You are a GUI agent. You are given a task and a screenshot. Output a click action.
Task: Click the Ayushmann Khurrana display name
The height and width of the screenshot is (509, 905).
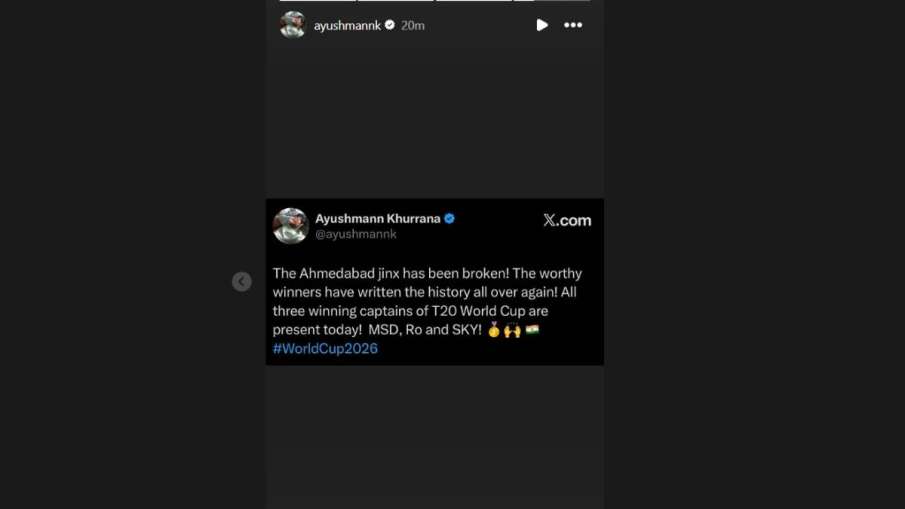point(377,218)
